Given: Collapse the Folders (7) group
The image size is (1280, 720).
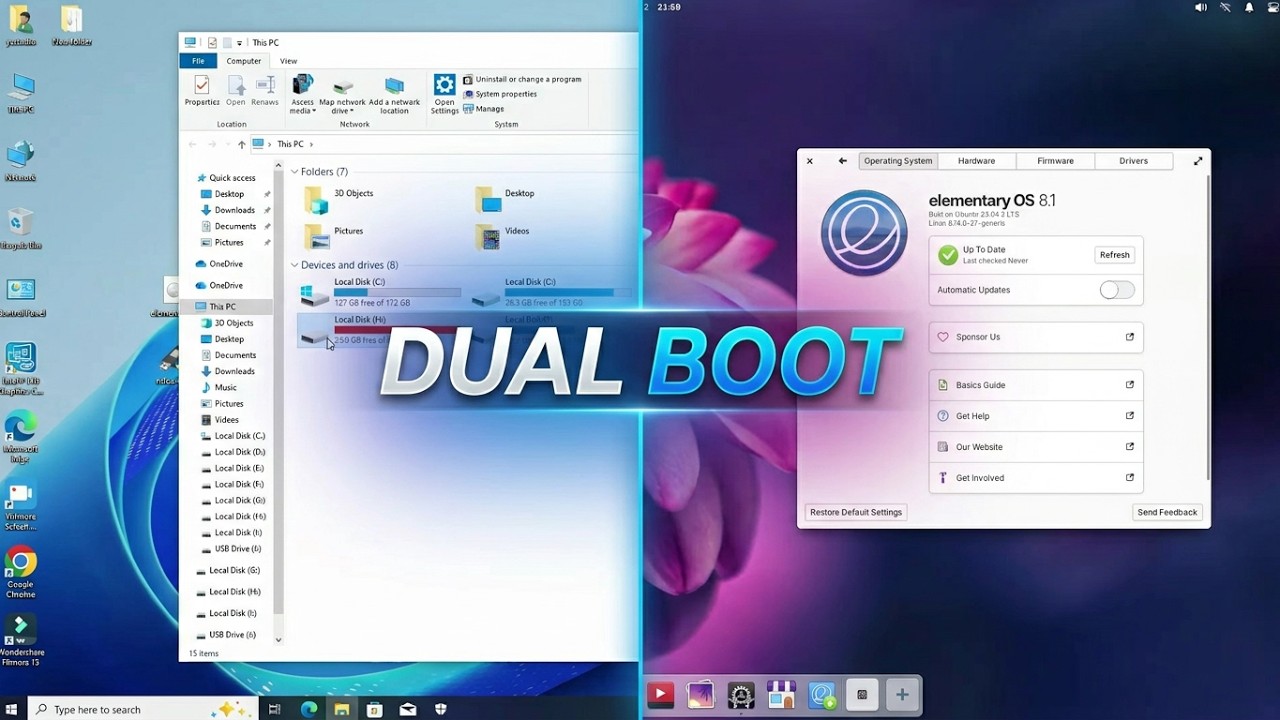Looking at the screenshot, I should click(295, 172).
